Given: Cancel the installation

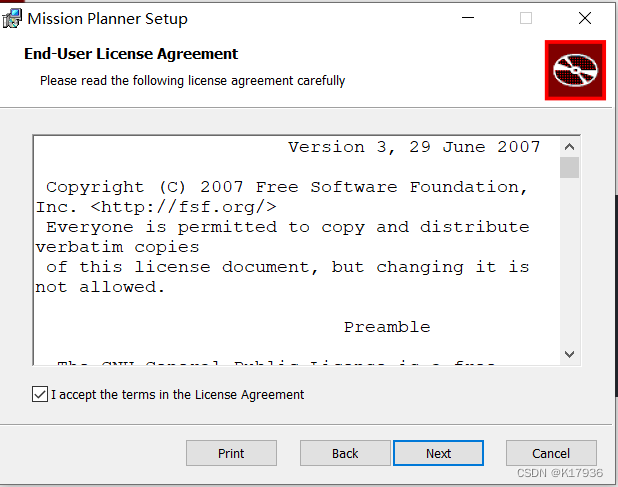Looking at the screenshot, I should click(551, 453).
